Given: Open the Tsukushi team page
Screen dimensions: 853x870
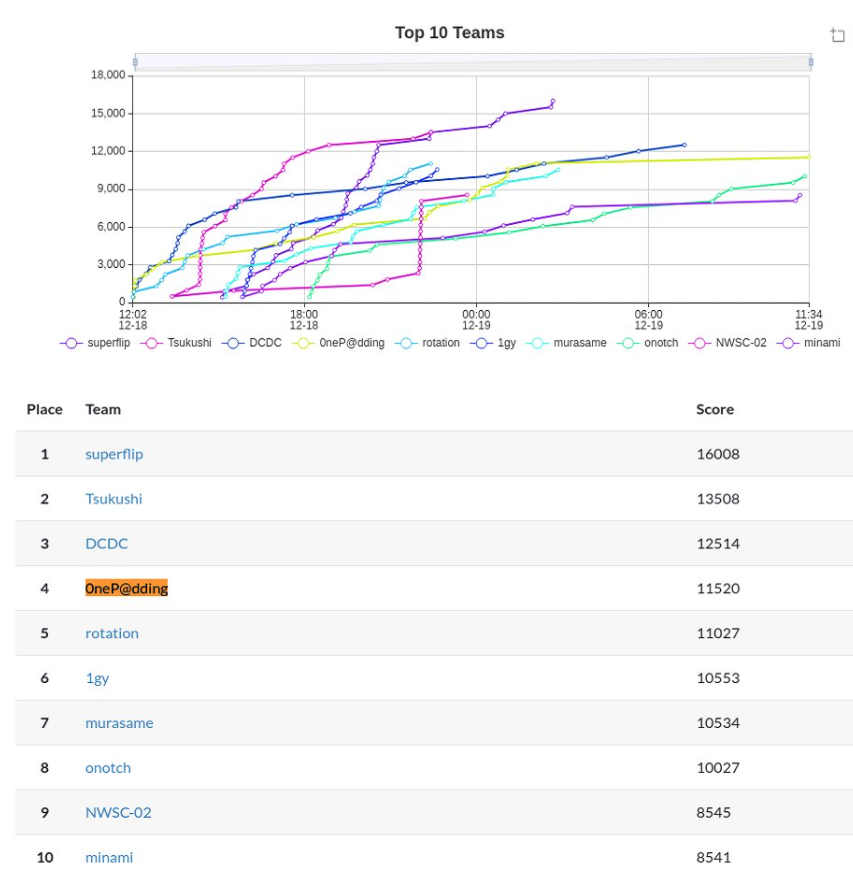Looking at the screenshot, I should pos(114,499).
